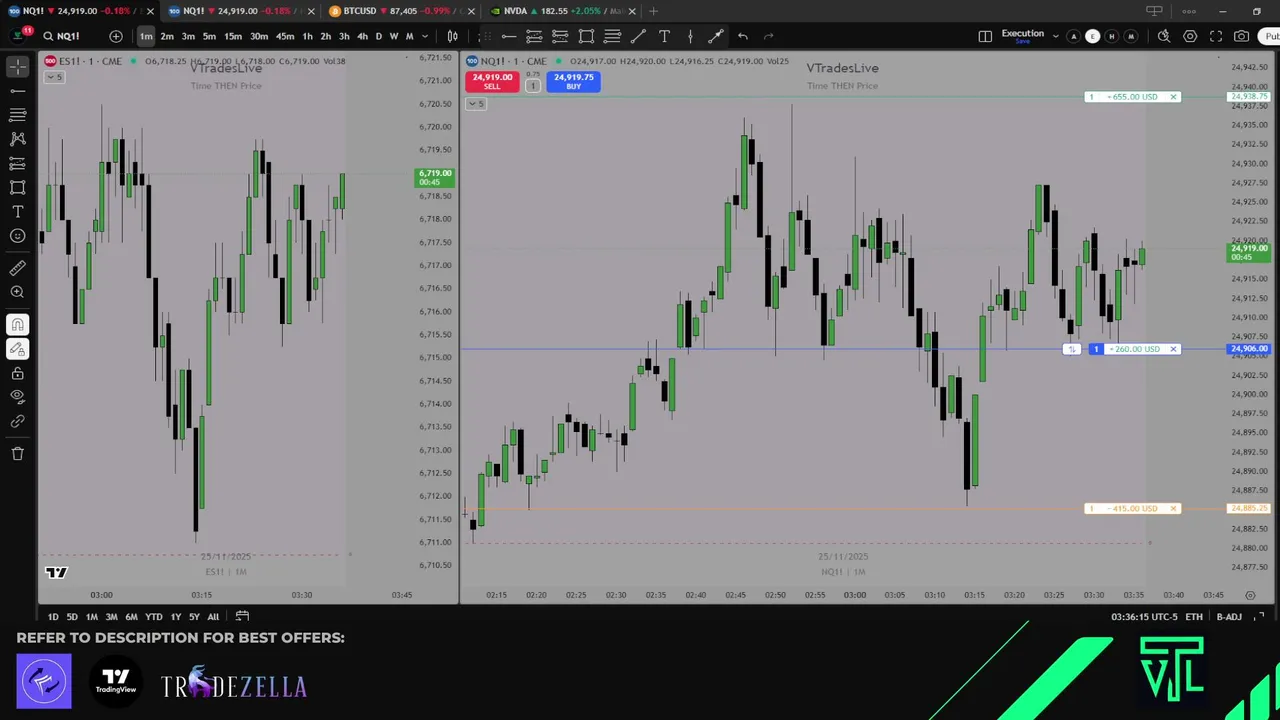Image resolution: width=1280 pixels, height=720 pixels.
Task: Expand the layout dropdown next to Execution
Action: 1055,36
